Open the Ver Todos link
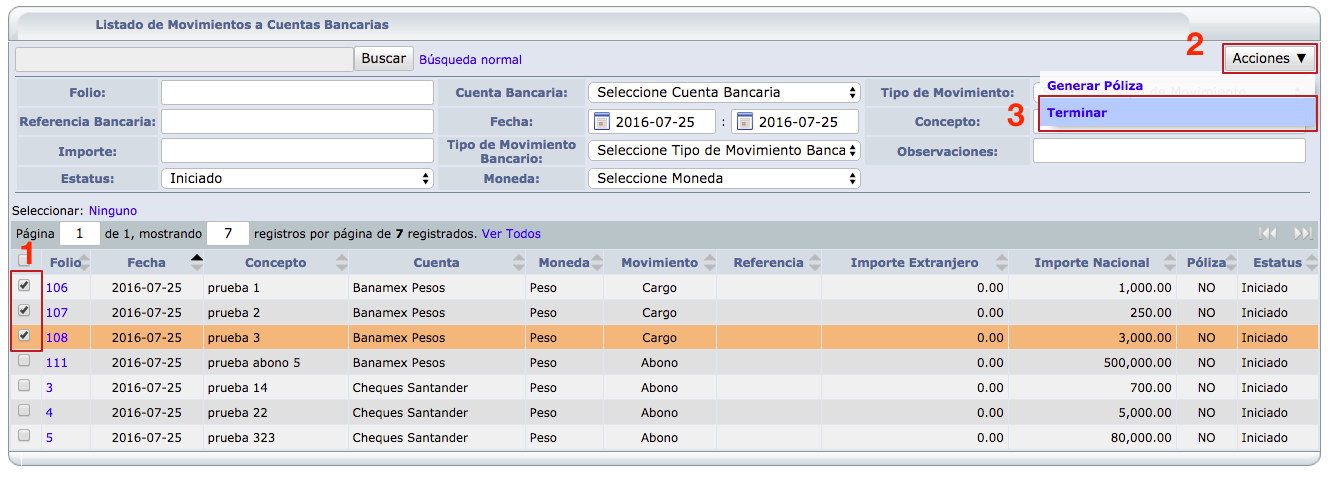This screenshot has width=1333, height=477. [511, 234]
